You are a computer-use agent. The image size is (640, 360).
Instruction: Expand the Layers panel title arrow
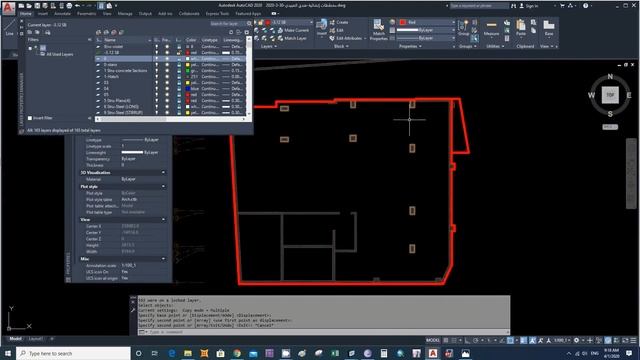(x=276, y=47)
